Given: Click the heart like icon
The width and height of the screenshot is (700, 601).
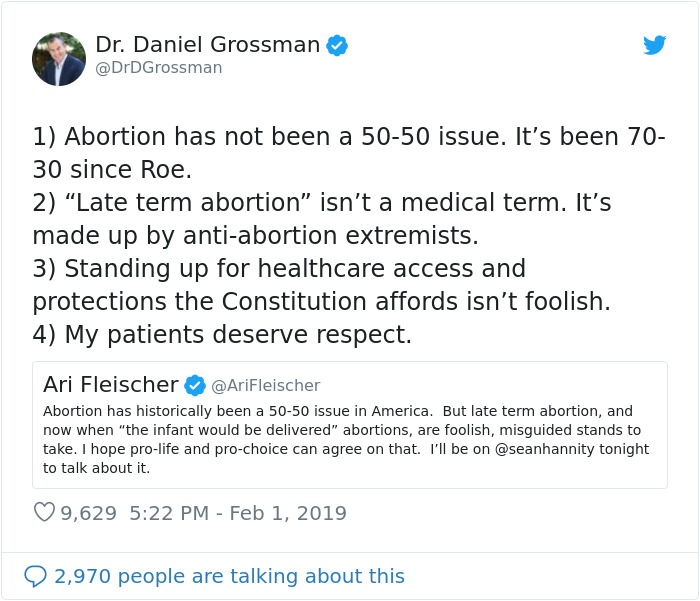Looking at the screenshot, I should [44, 513].
